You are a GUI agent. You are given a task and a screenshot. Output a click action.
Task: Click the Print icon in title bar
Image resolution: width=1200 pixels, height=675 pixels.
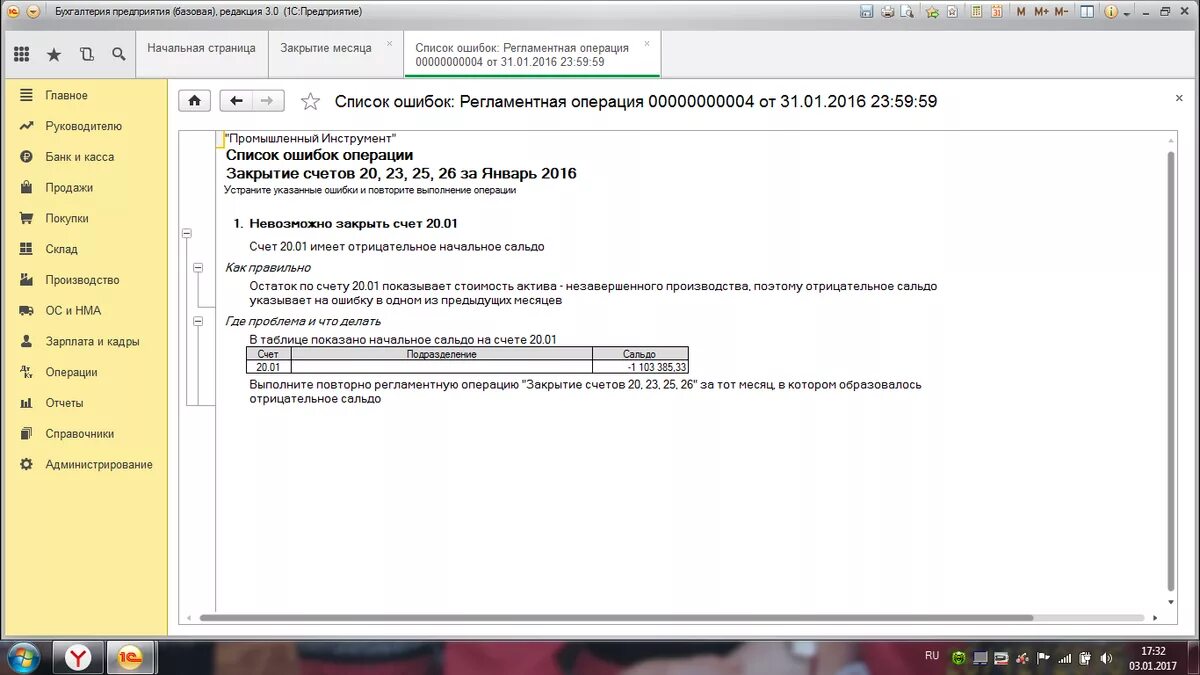[x=887, y=12]
